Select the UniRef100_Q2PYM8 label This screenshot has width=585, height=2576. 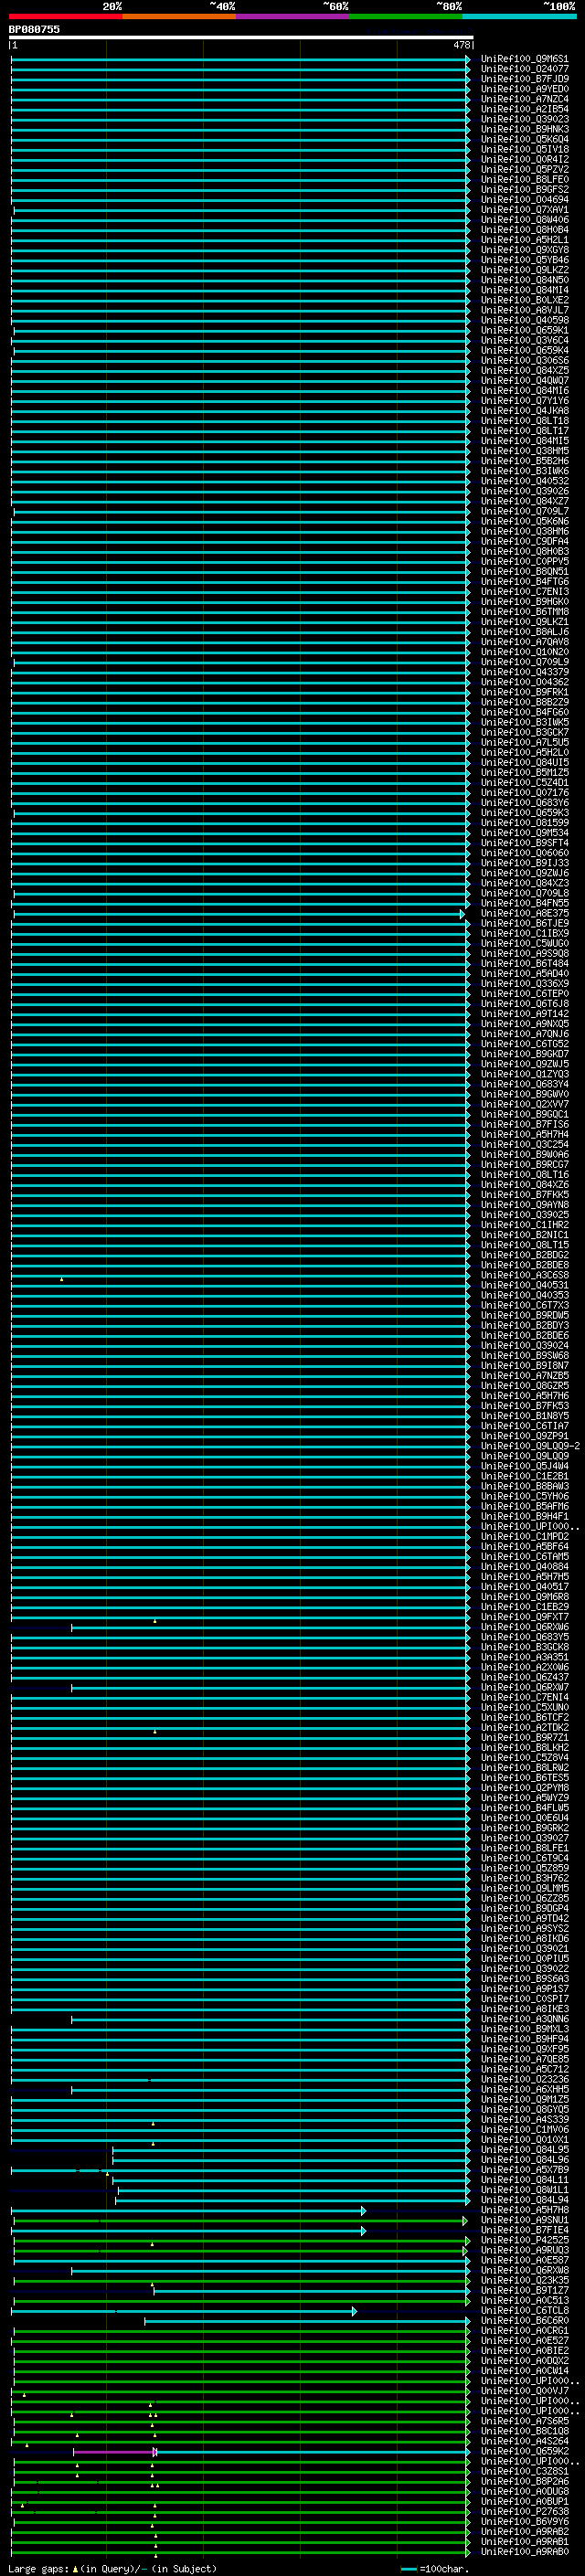(525, 1787)
